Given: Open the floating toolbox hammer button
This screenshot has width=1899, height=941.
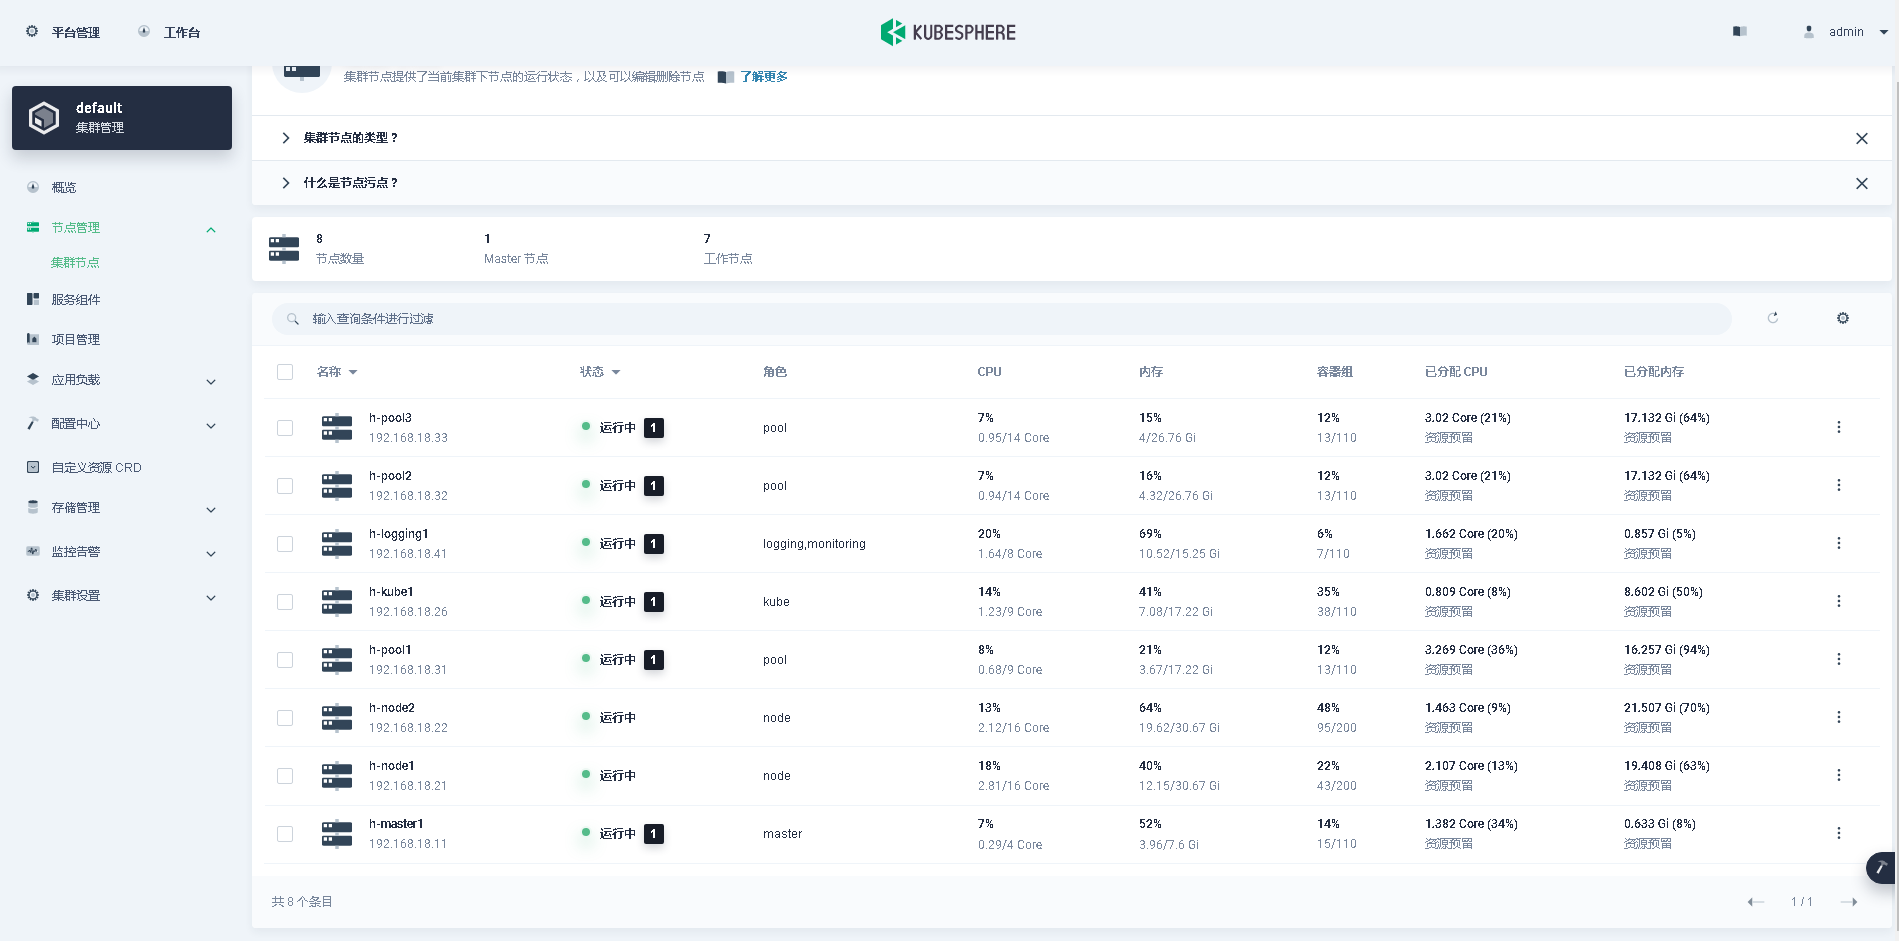Looking at the screenshot, I should click(x=1881, y=868).
